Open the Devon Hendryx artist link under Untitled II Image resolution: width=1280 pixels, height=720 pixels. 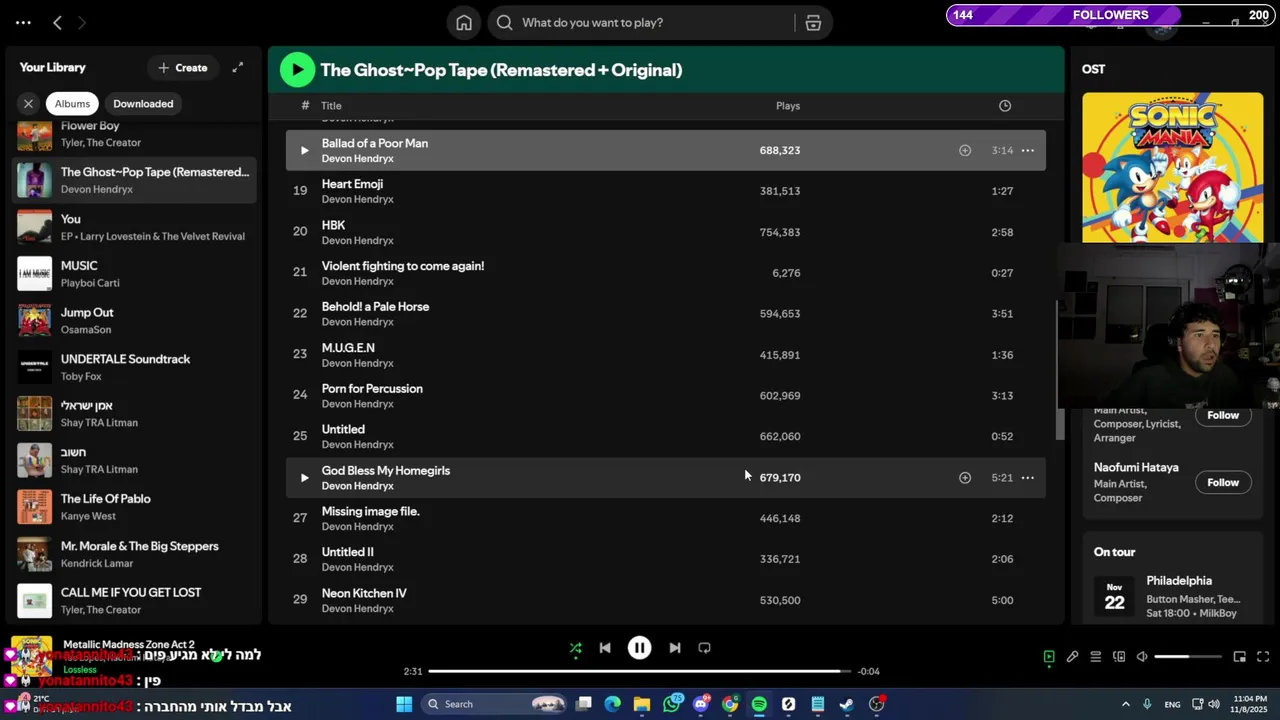click(357, 567)
